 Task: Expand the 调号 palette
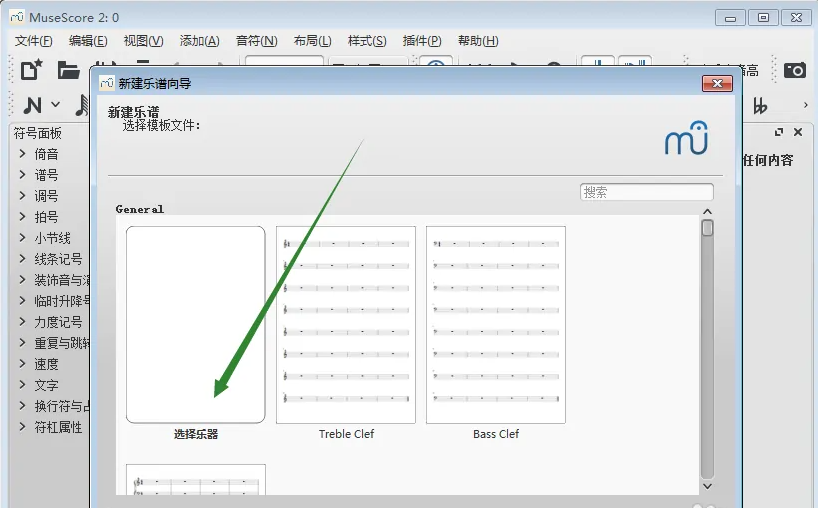(22, 196)
